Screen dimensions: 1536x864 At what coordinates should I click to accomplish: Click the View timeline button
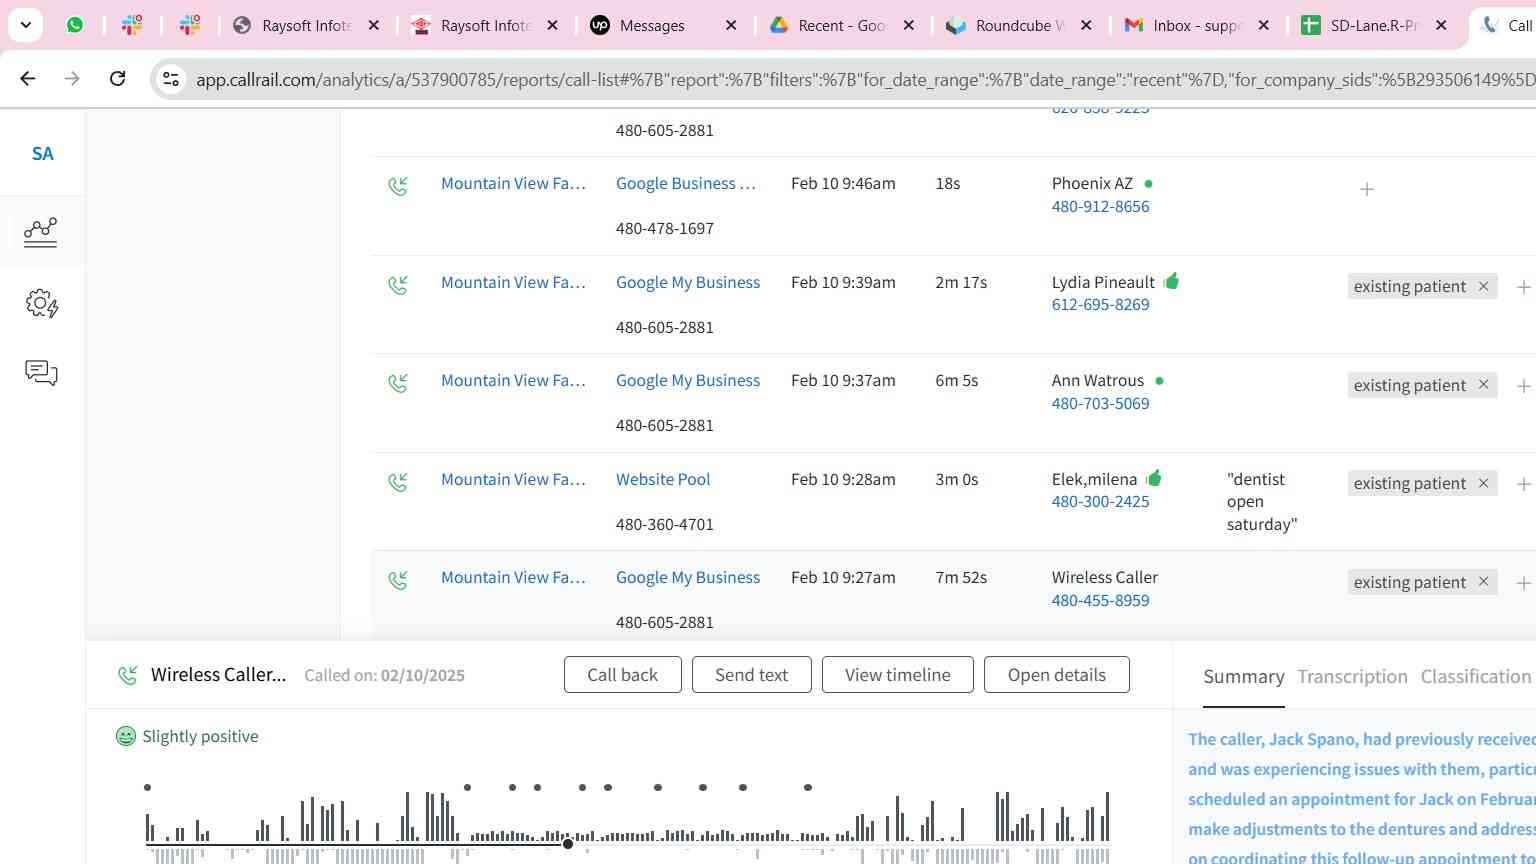[x=897, y=675]
